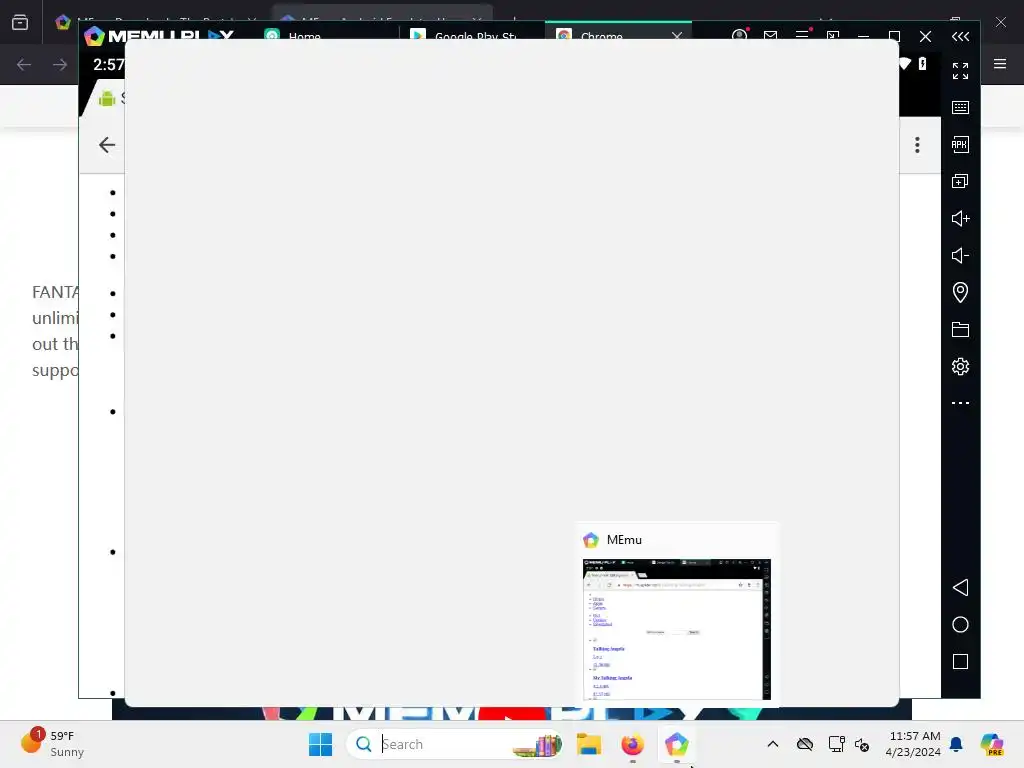This screenshot has height=768, width=1024.
Task: Open the Copilot preview icon
Action: pos(992,744)
